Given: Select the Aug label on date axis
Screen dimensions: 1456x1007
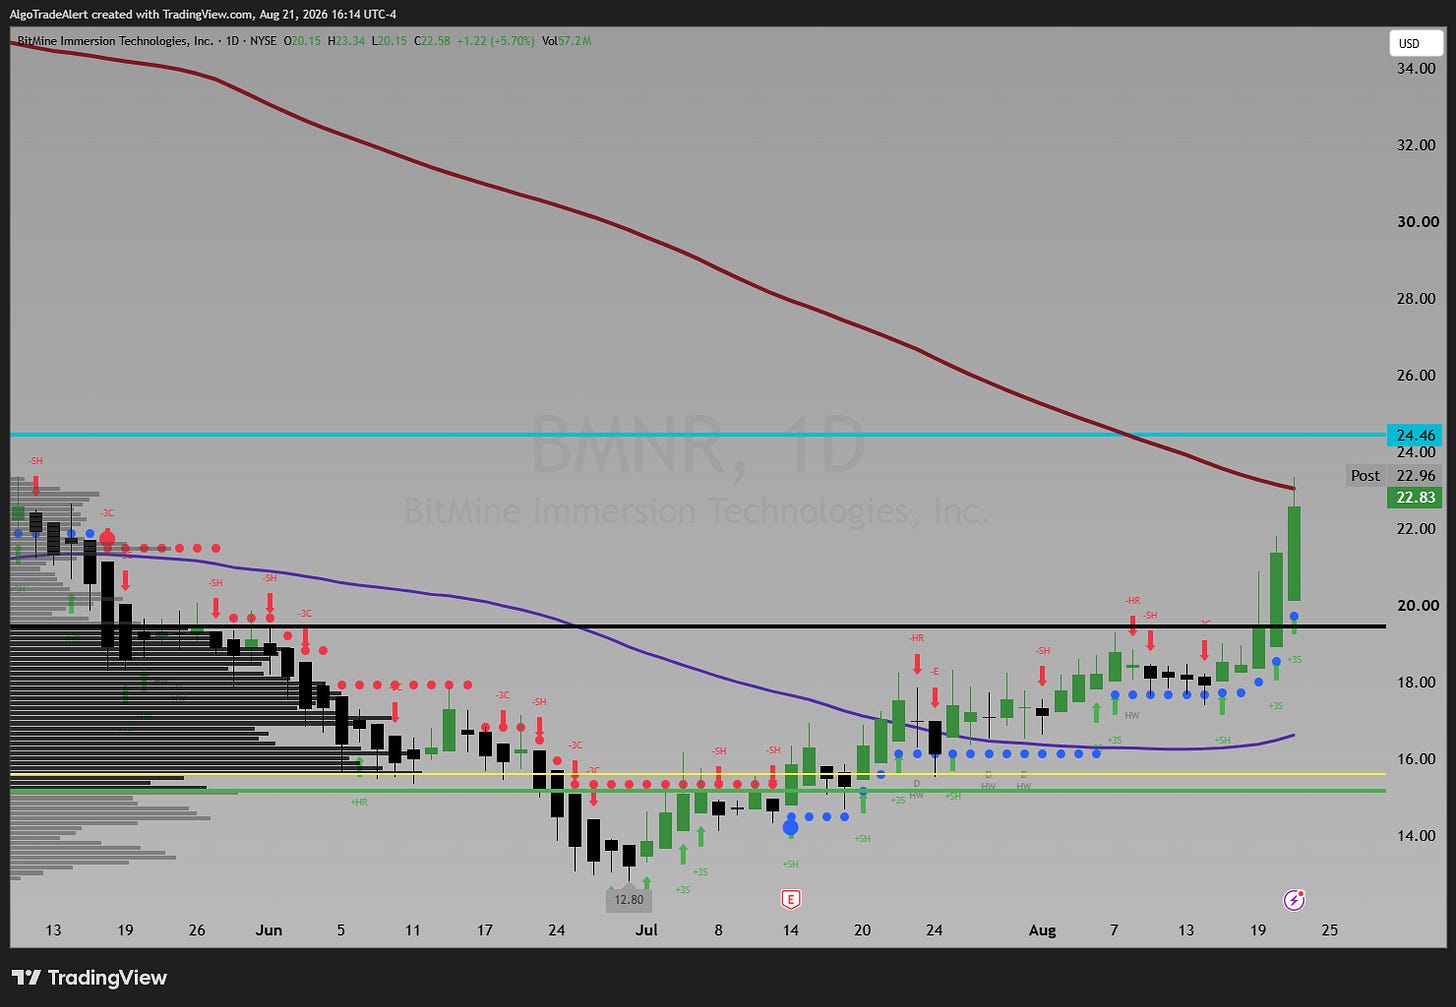Looking at the screenshot, I should pyautogui.click(x=1042, y=931).
